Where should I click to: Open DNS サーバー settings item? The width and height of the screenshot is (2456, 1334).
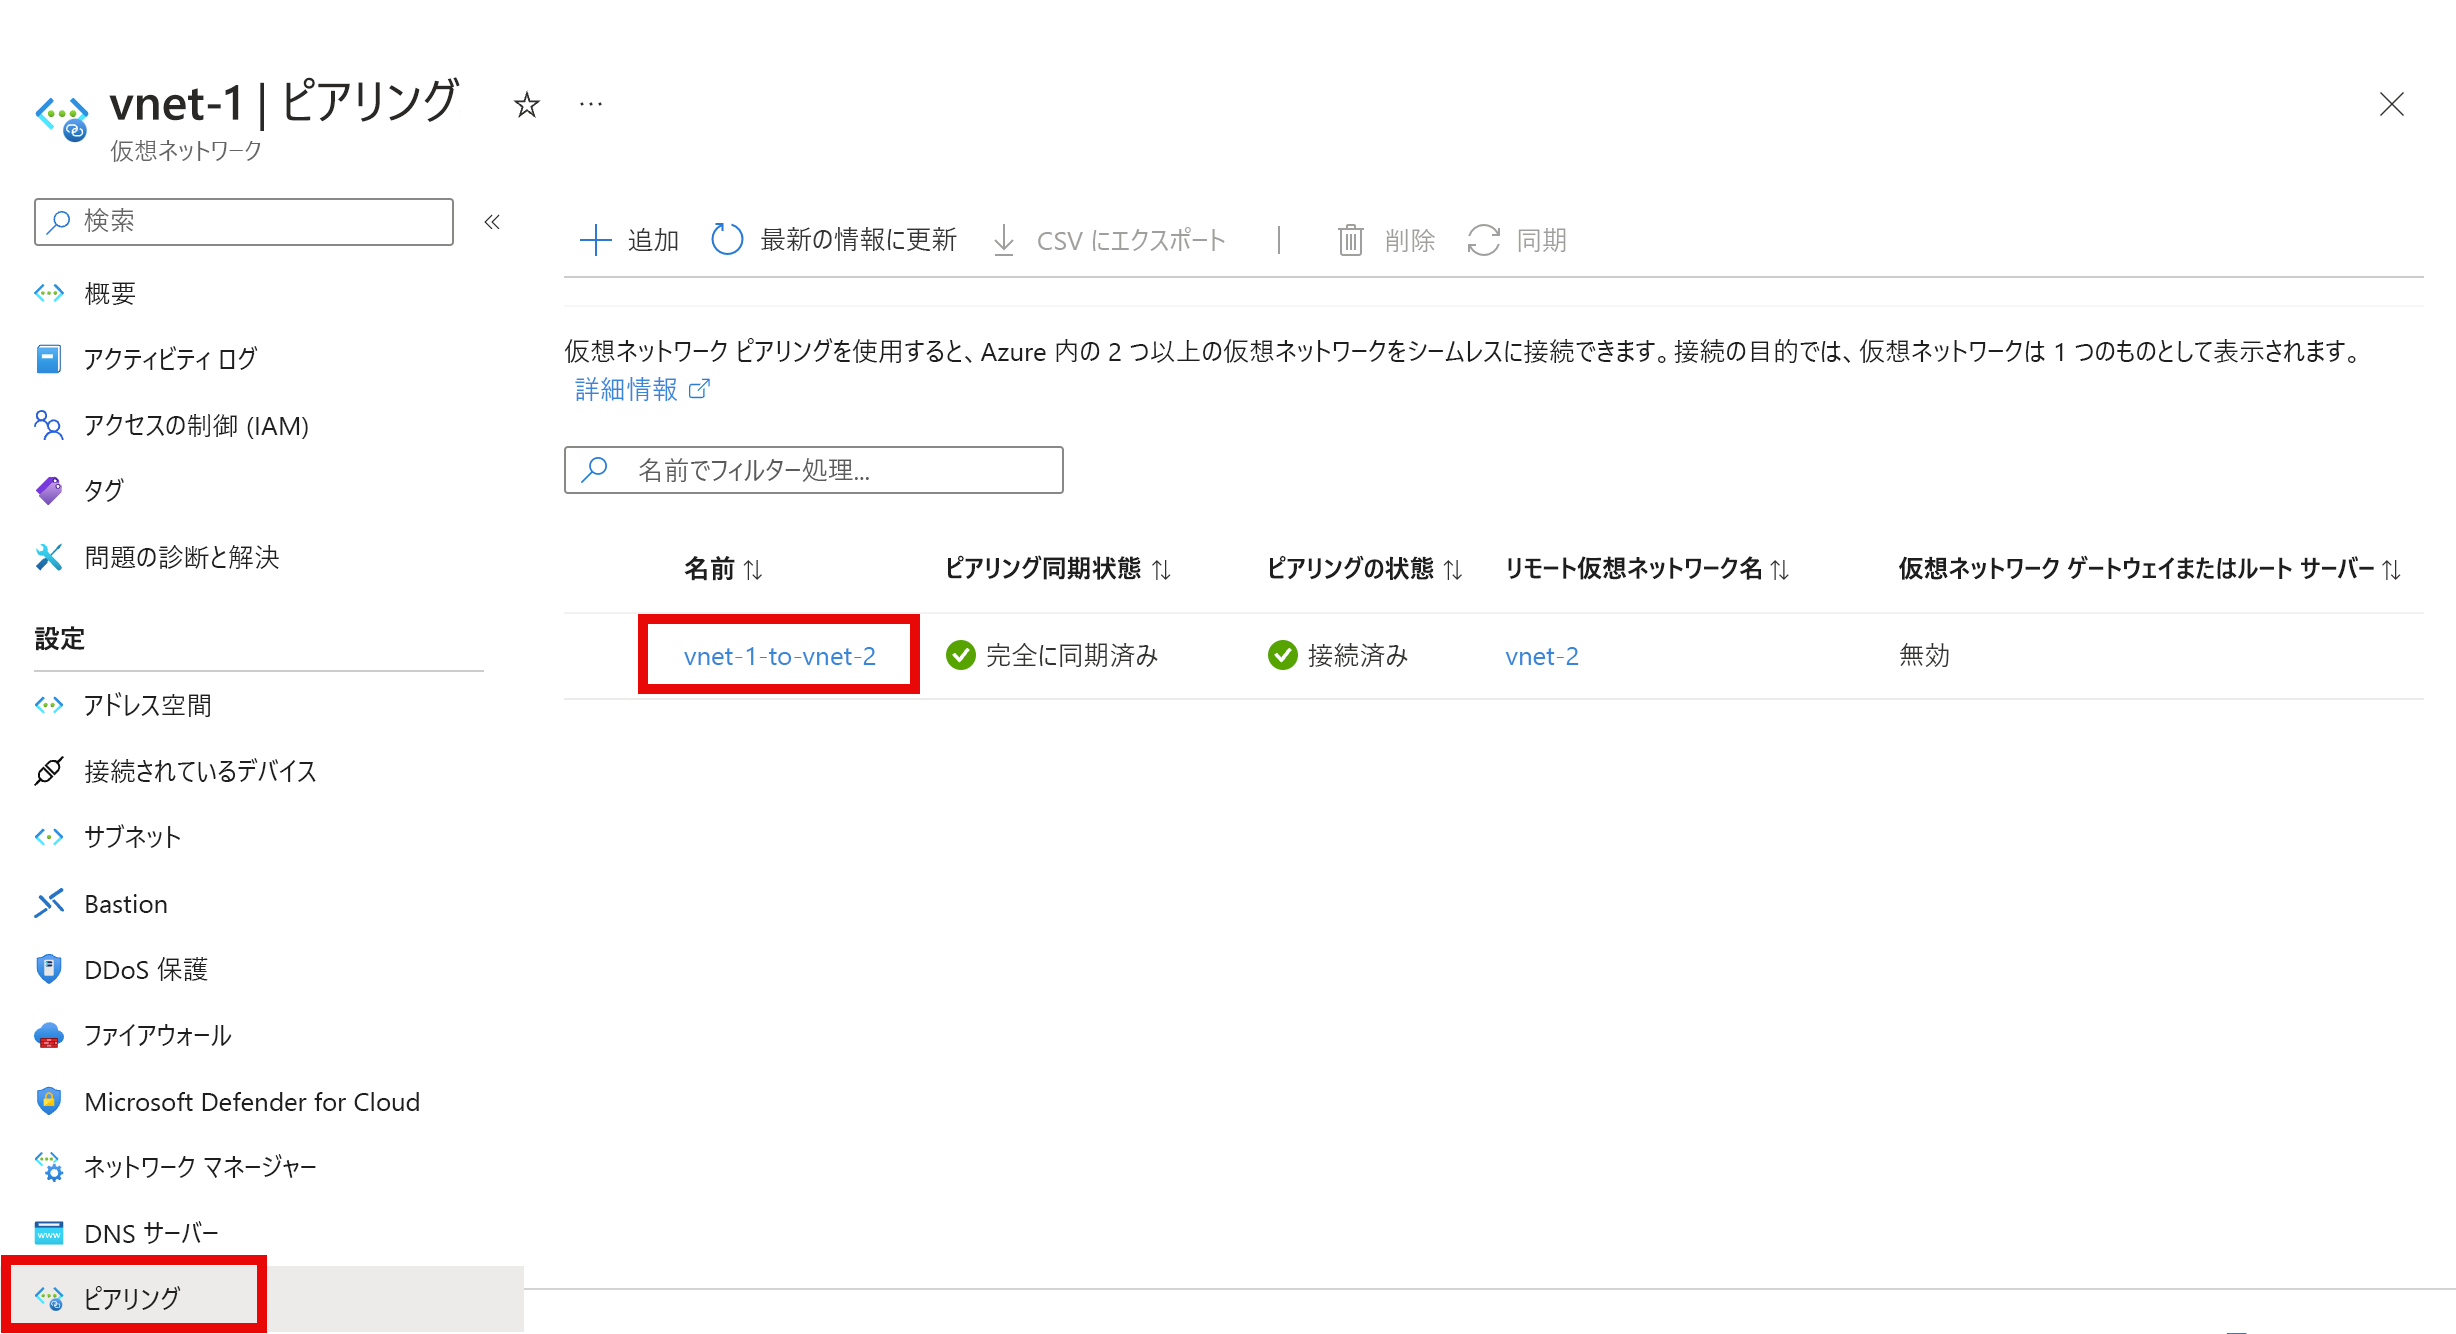tap(151, 1233)
